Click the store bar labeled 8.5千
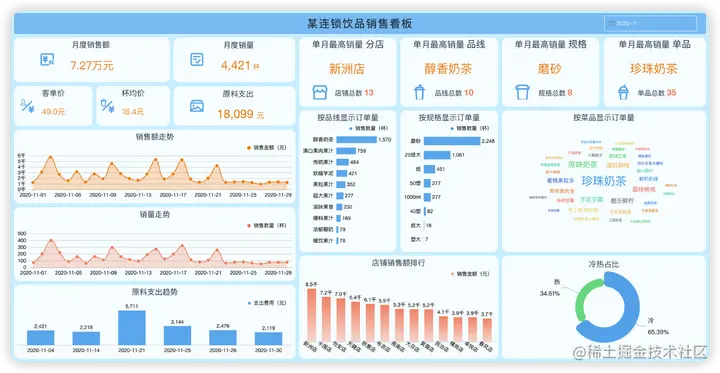 [312, 314]
